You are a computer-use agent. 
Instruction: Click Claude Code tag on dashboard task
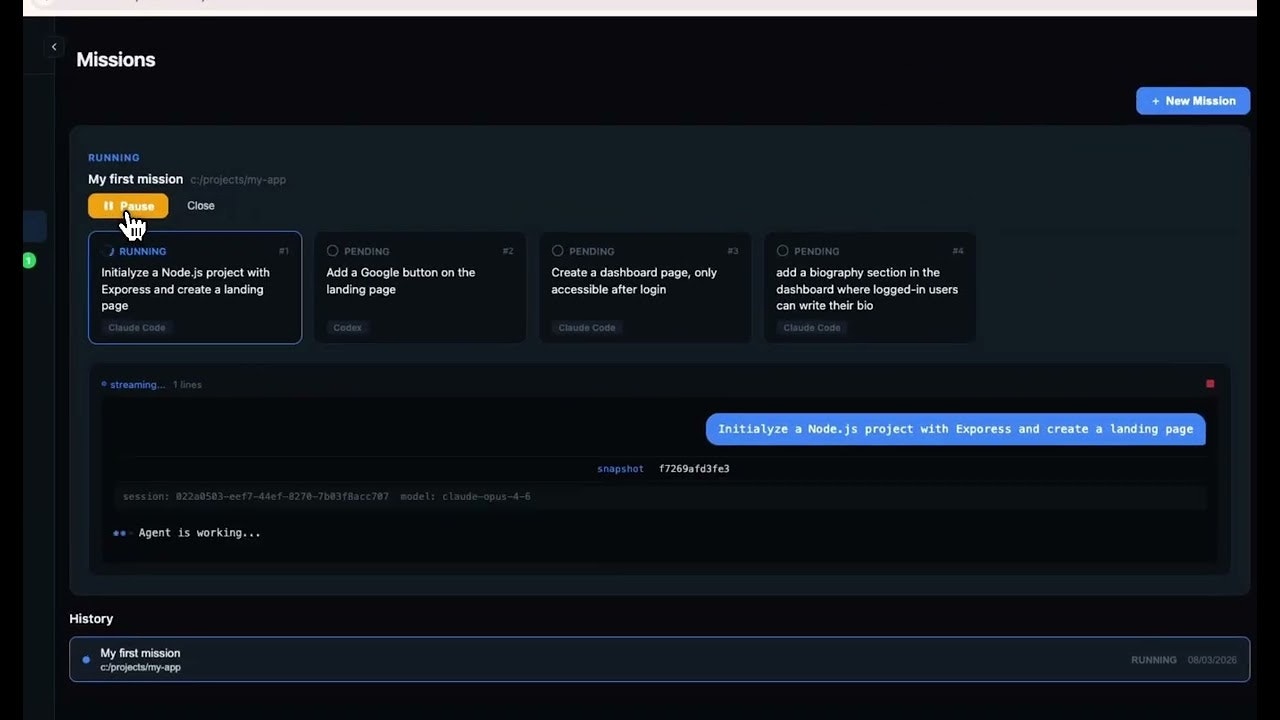pos(587,328)
